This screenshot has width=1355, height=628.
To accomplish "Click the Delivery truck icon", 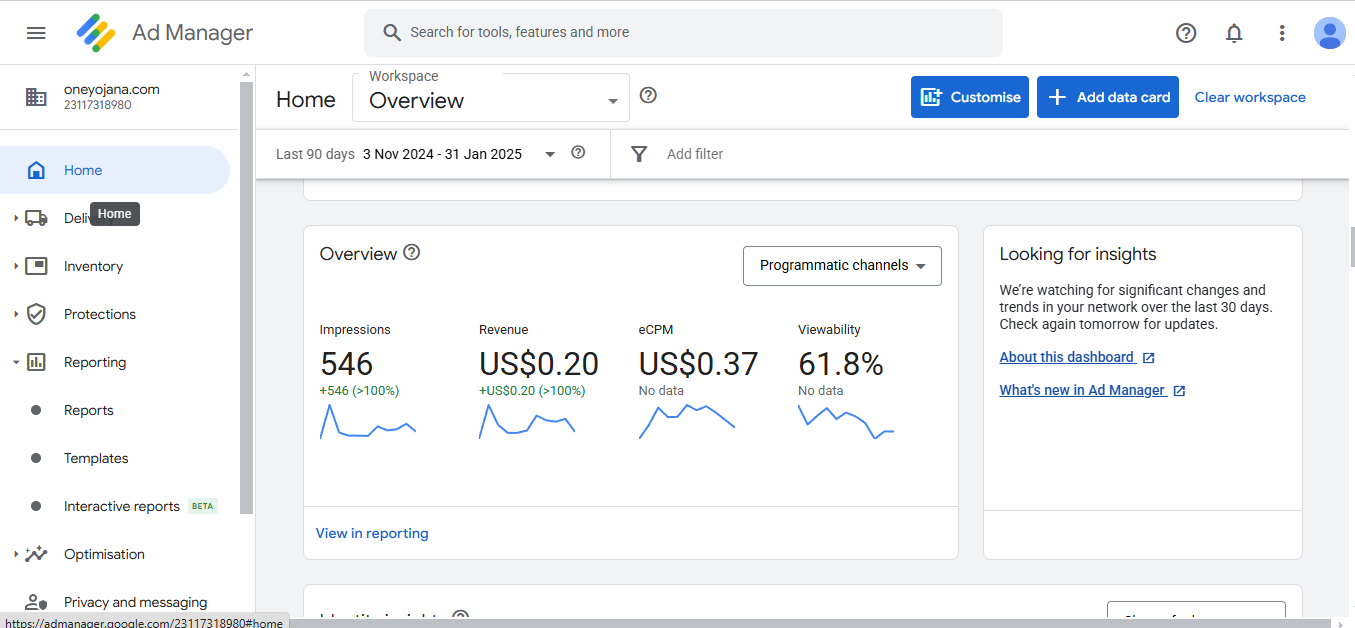I will (x=36, y=218).
